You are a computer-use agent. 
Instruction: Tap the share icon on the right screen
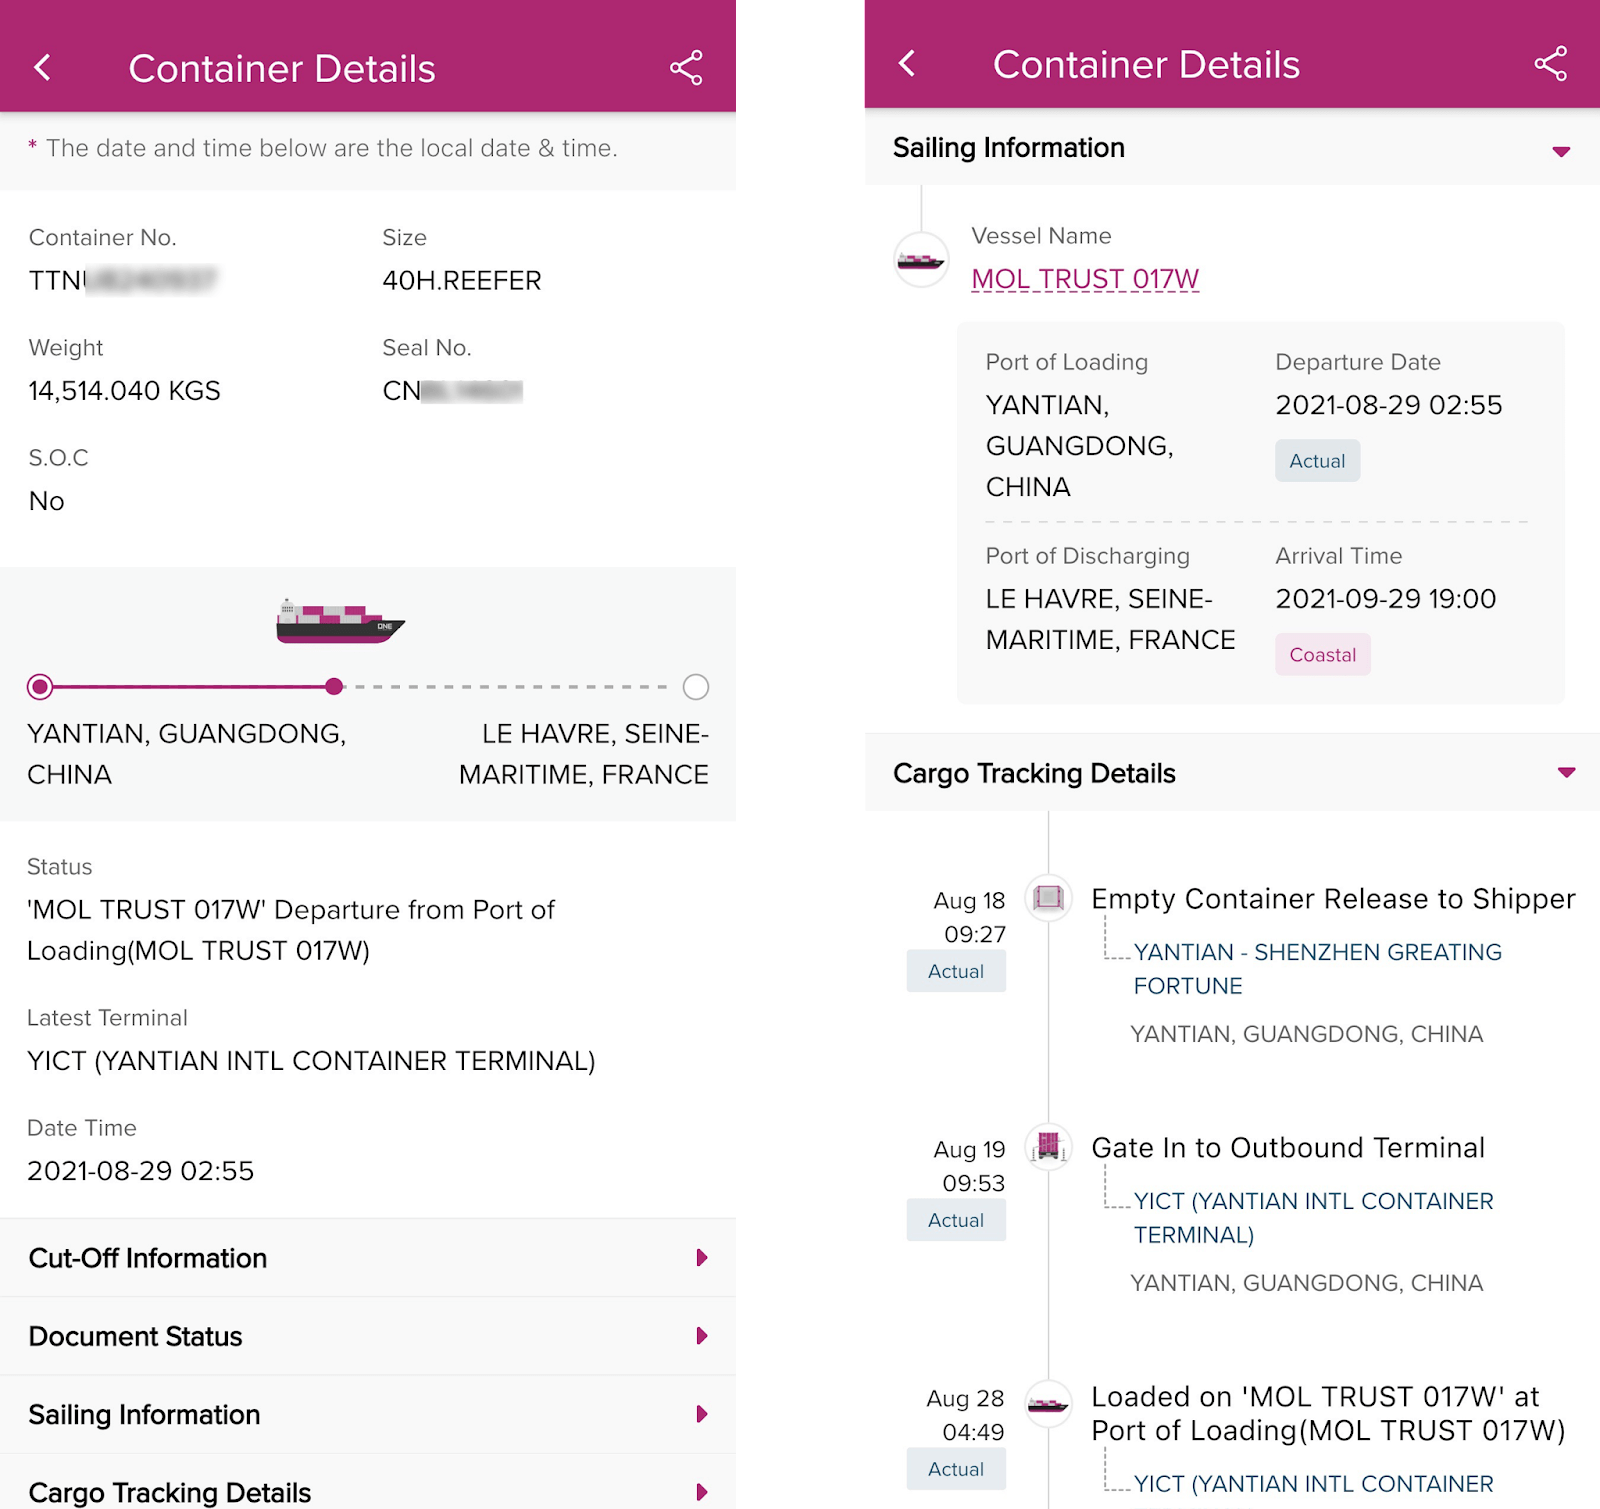pyautogui.click(x=1551, y=63)
